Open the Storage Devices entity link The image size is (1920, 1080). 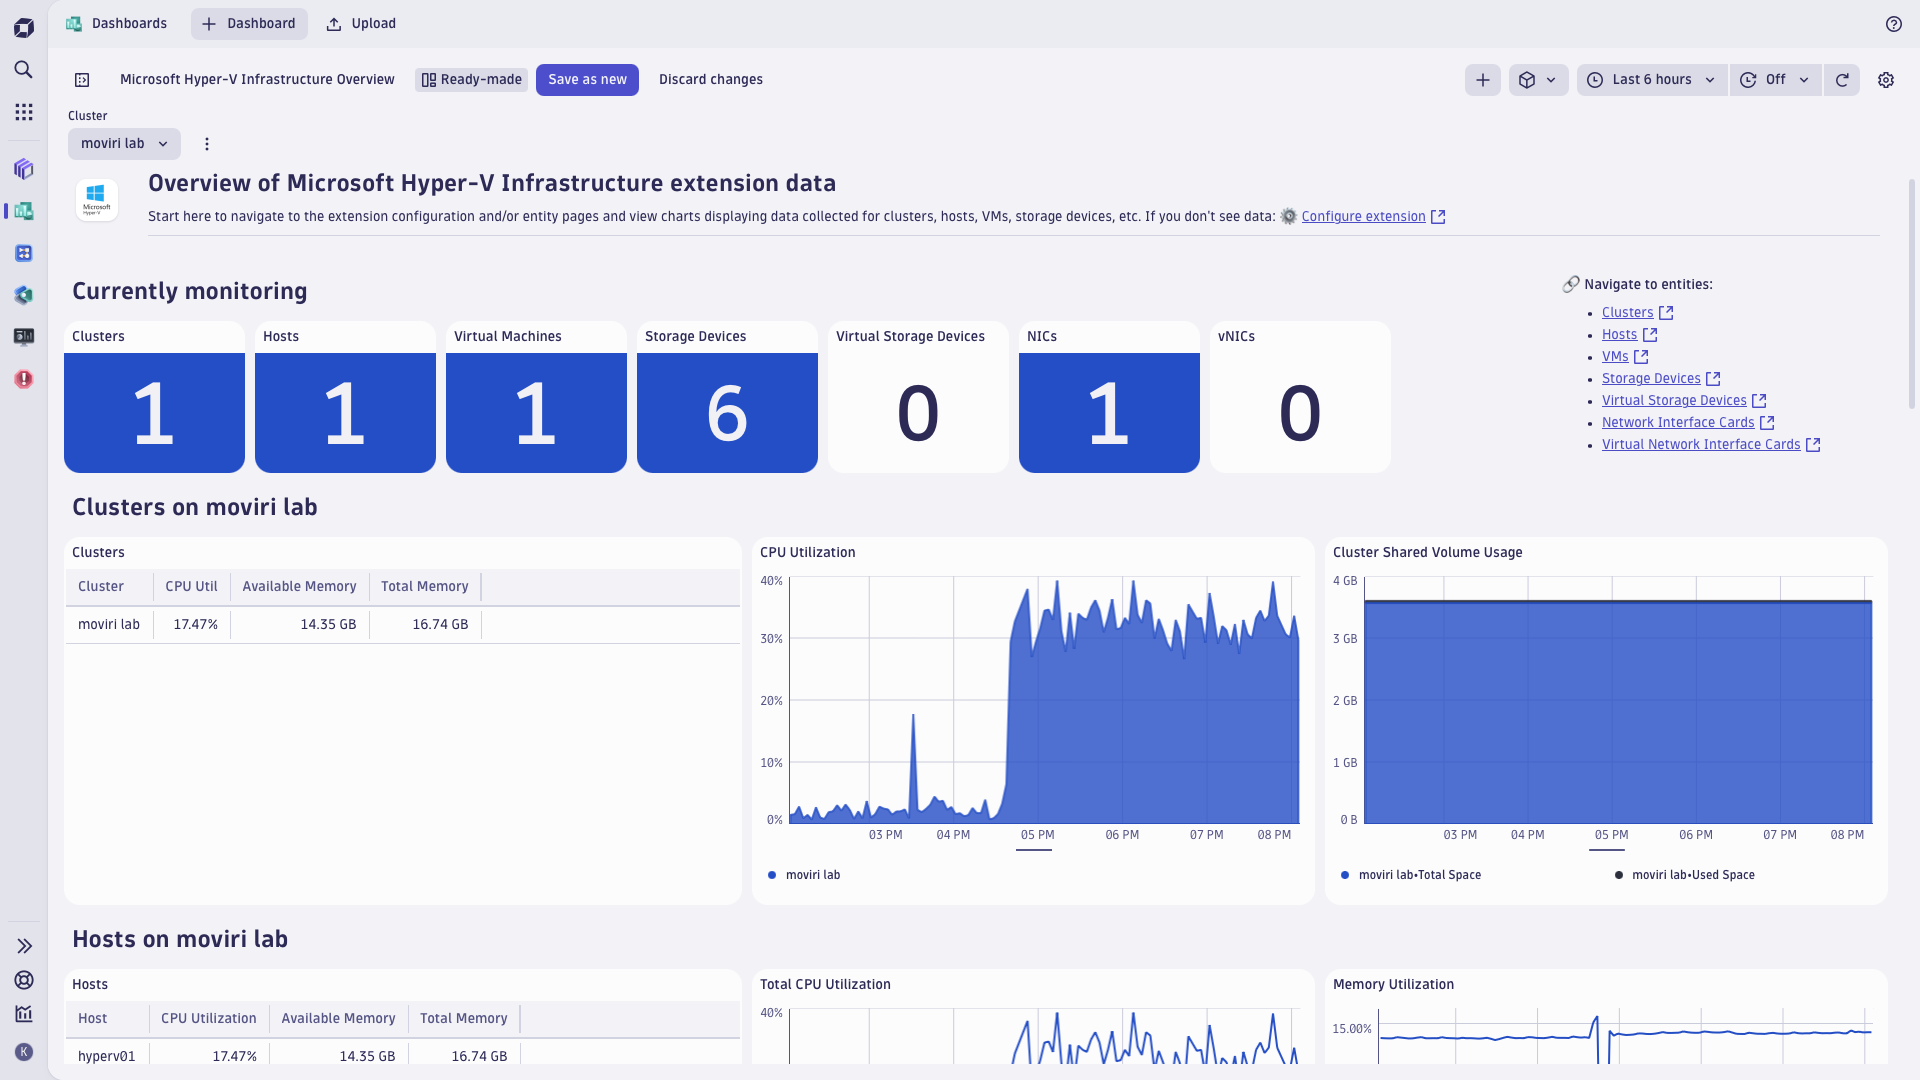(x=1651, y=379)
